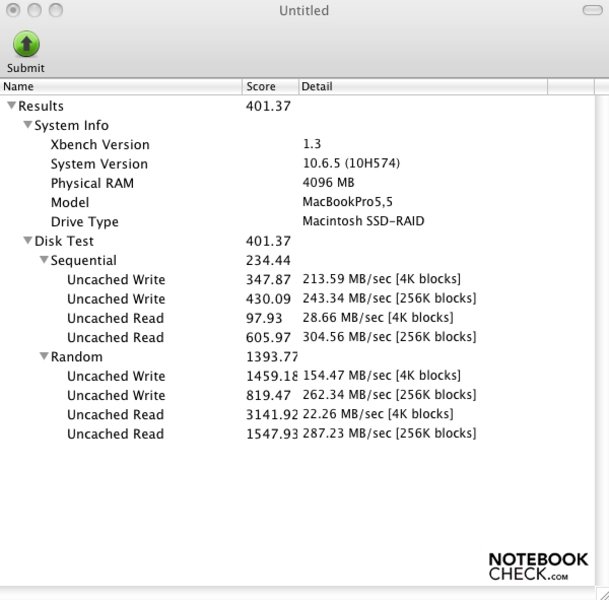Screen dimensions: 609x600
Task: Select Random Uncached Read 22.26 MB/sec row
Action: 297,414
